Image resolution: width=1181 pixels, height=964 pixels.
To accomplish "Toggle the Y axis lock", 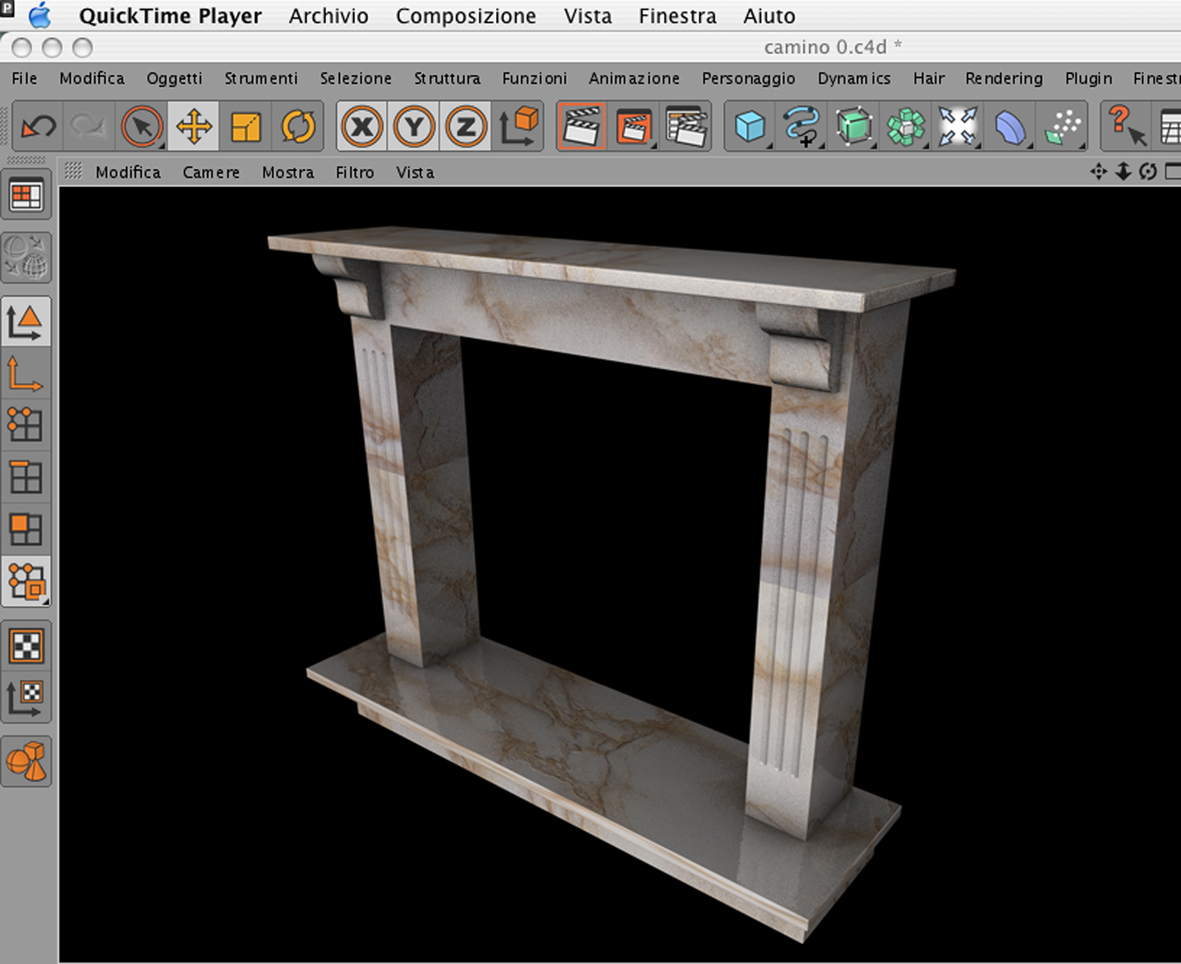I will [414, 127].
